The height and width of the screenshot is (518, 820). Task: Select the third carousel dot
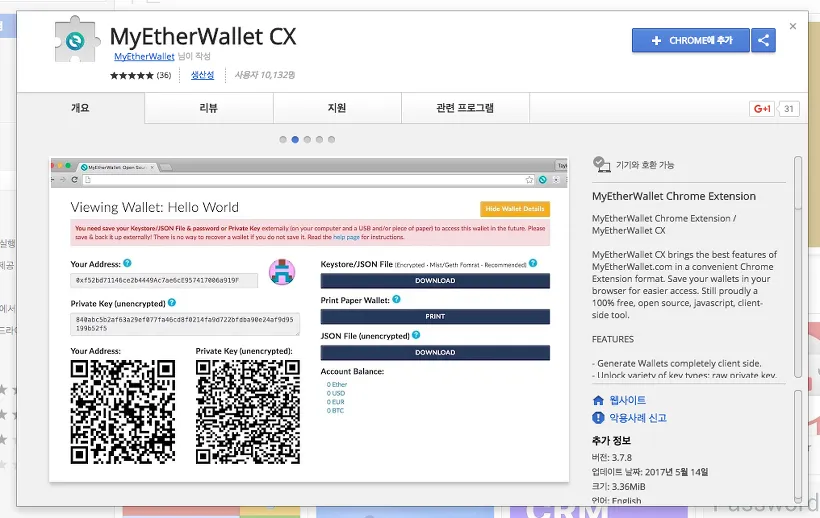(x=307, y=140)
